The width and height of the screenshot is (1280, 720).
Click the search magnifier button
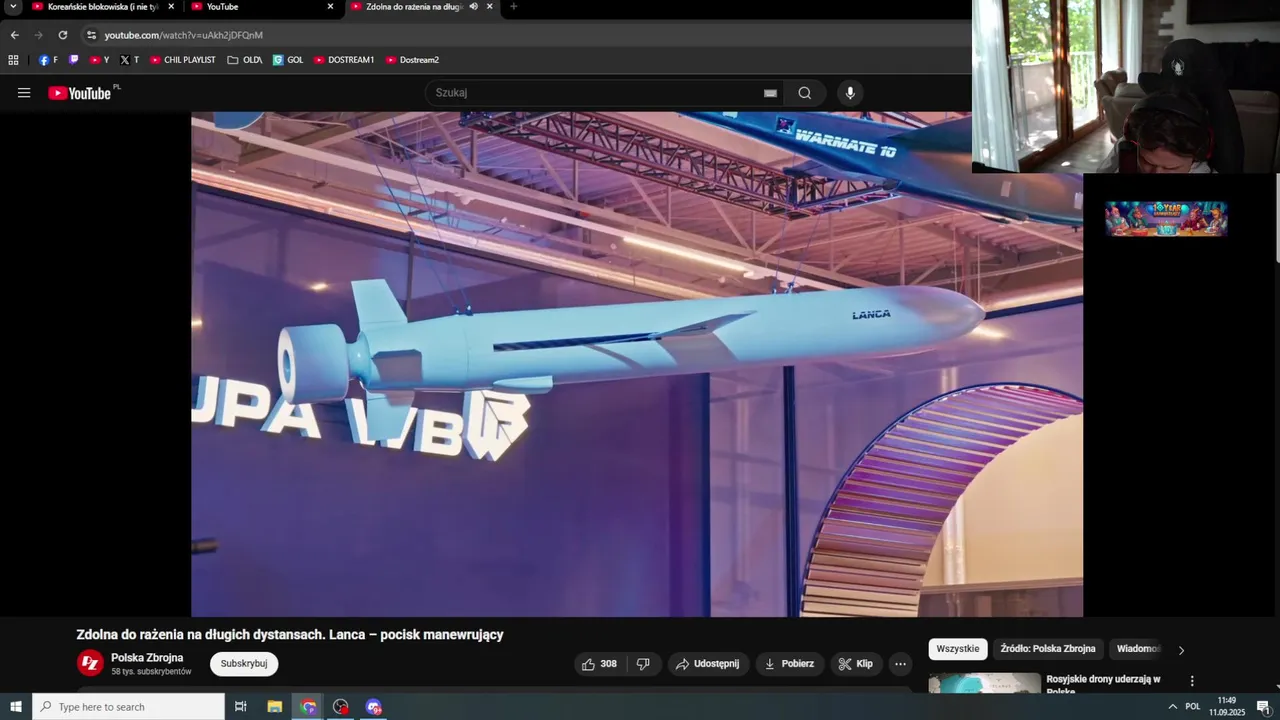point(805,93)
